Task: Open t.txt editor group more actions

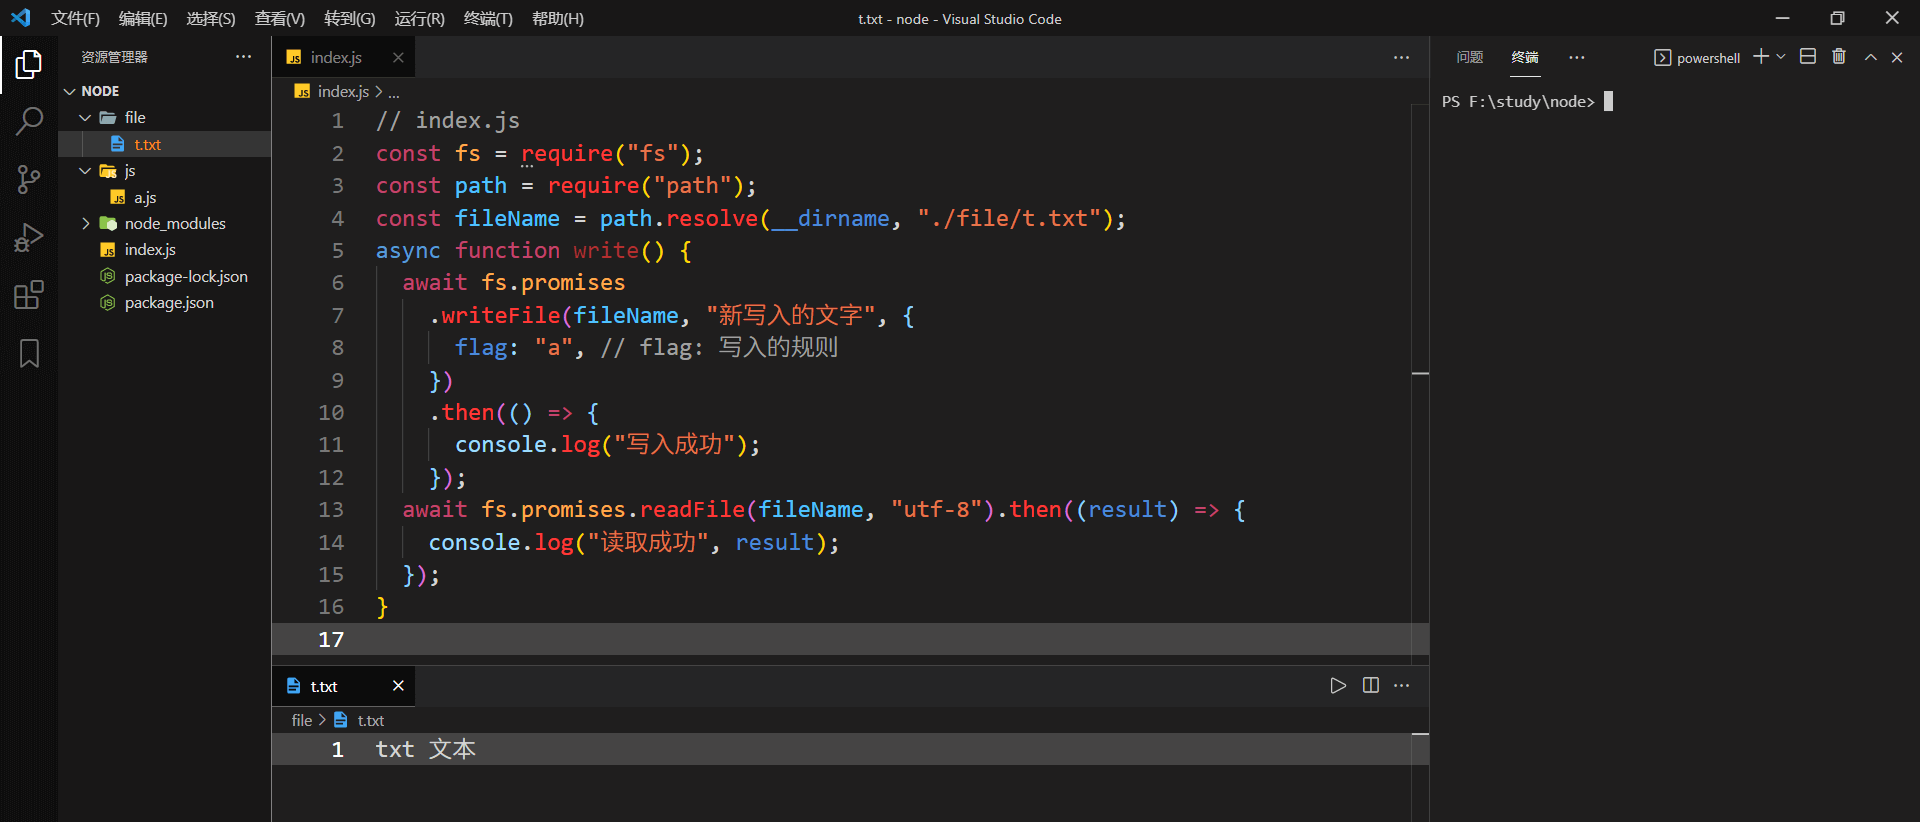Action: [1402, 685]
